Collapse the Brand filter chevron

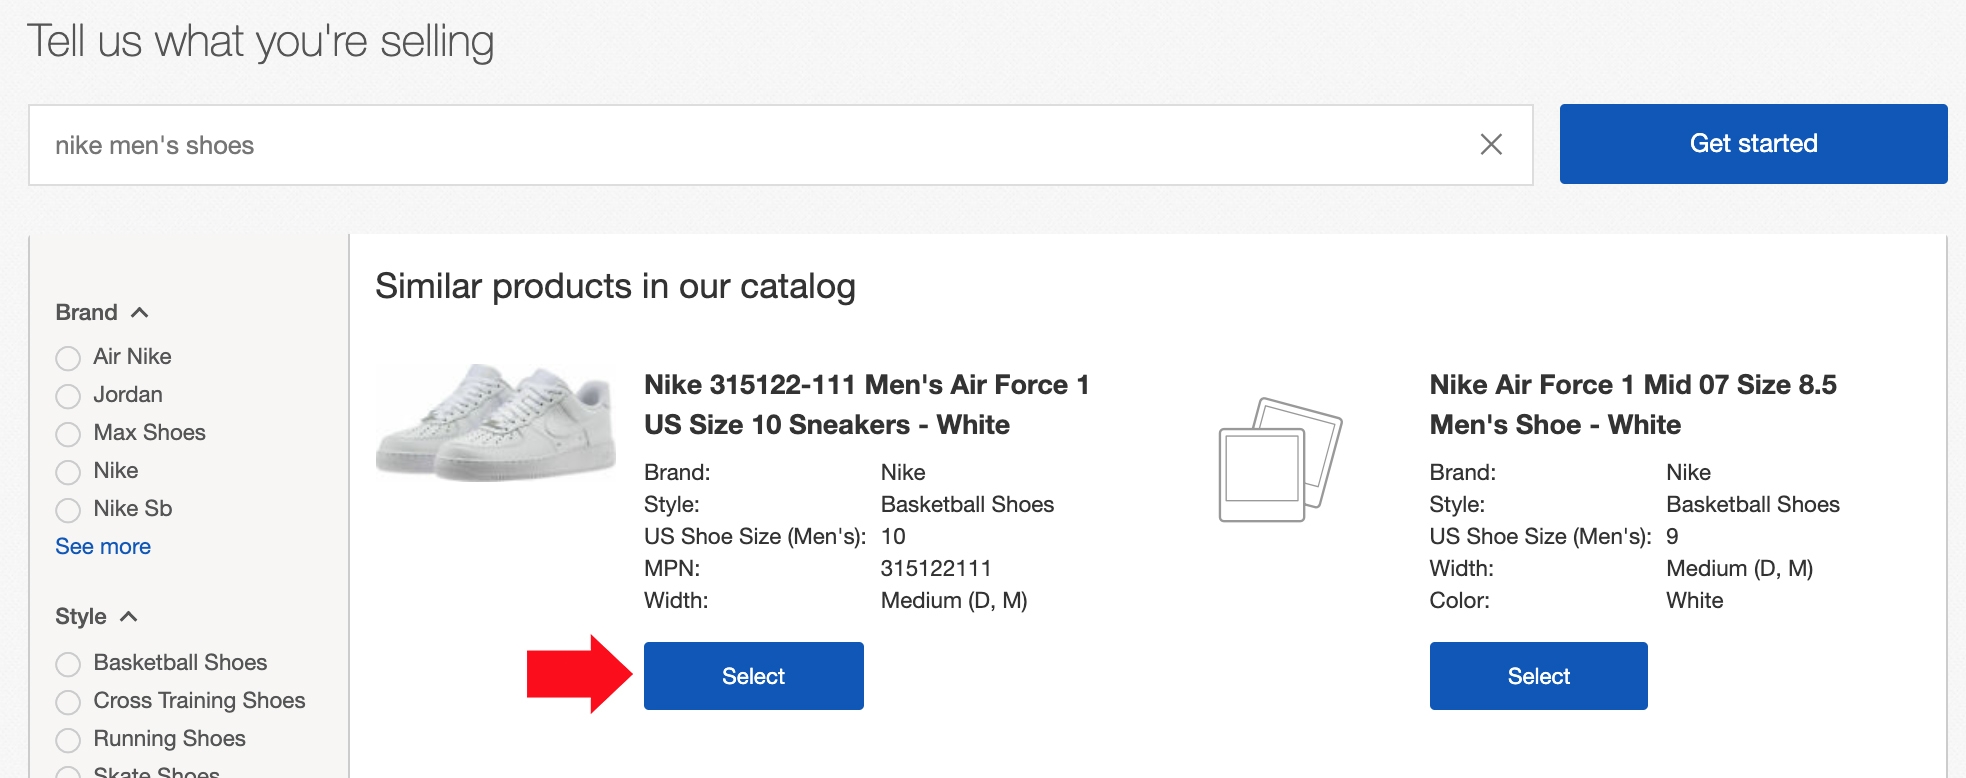click(140, 313)
